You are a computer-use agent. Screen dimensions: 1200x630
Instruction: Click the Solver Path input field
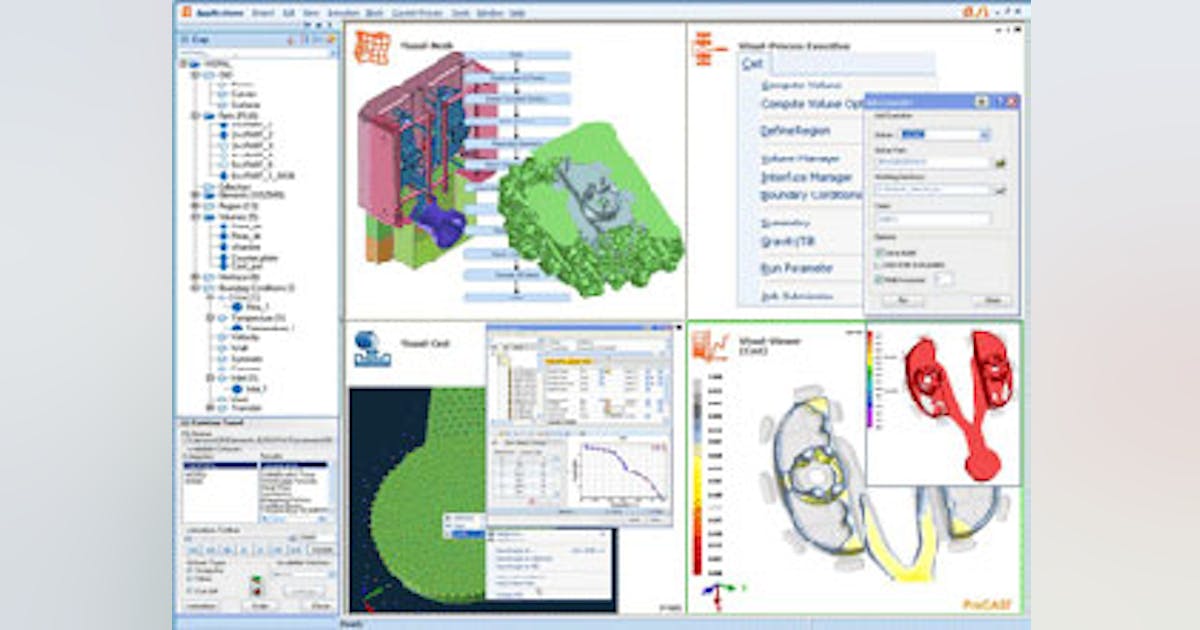click(933, 161)
